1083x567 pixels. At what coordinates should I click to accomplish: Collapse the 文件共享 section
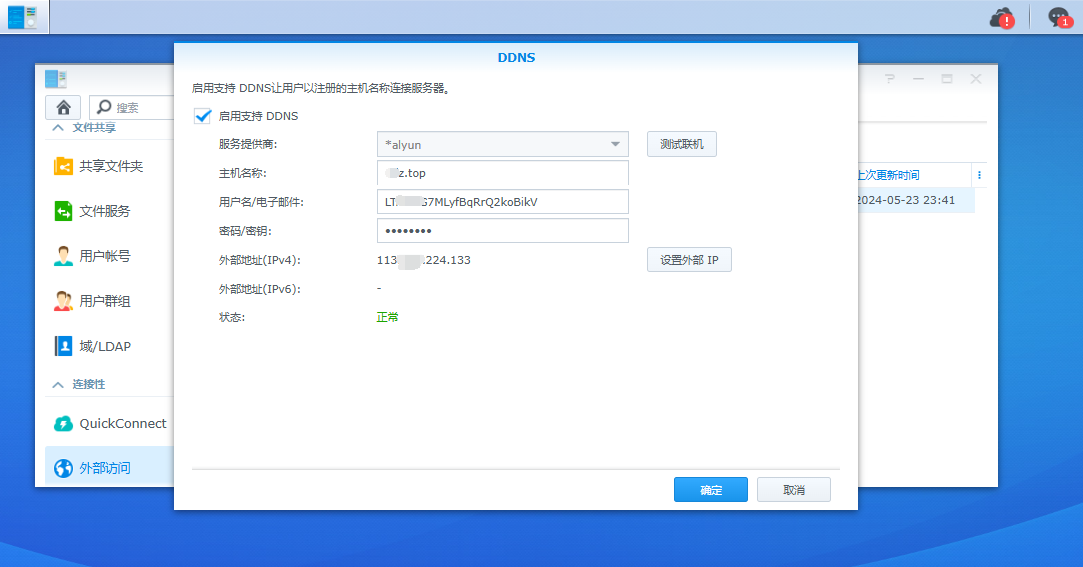pyautogui.click(x=58, y=128)
